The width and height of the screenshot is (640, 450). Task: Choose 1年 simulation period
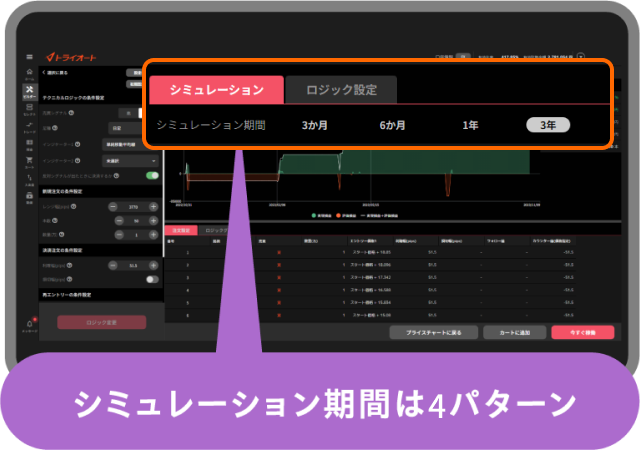[x=470, y=125]
